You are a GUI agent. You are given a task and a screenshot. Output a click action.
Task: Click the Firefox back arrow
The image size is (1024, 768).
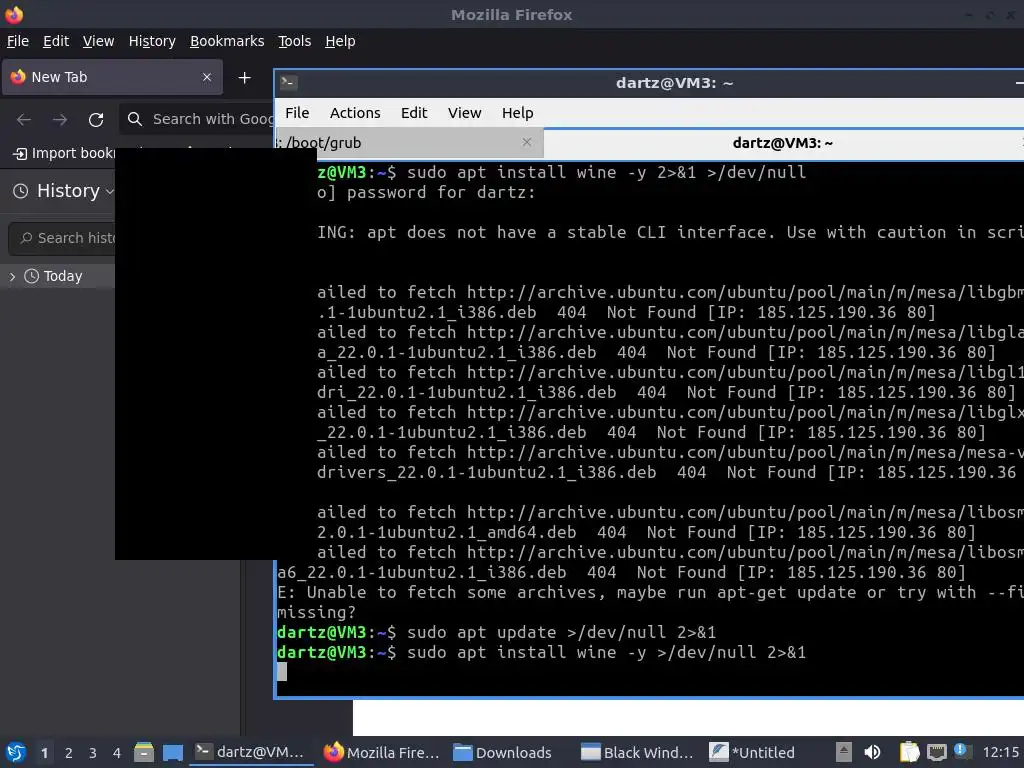point(24,120)
